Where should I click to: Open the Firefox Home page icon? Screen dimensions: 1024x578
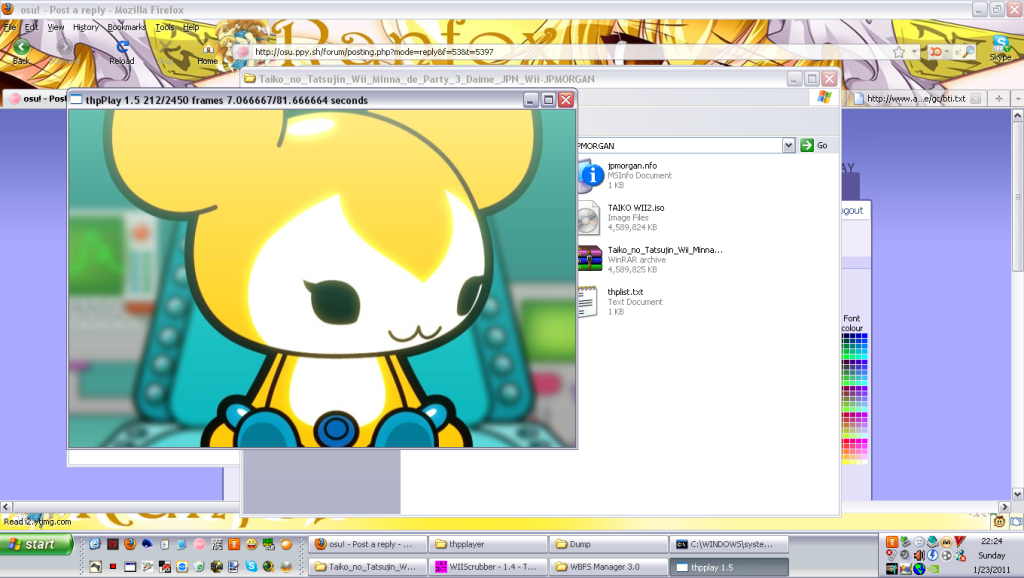208,49
